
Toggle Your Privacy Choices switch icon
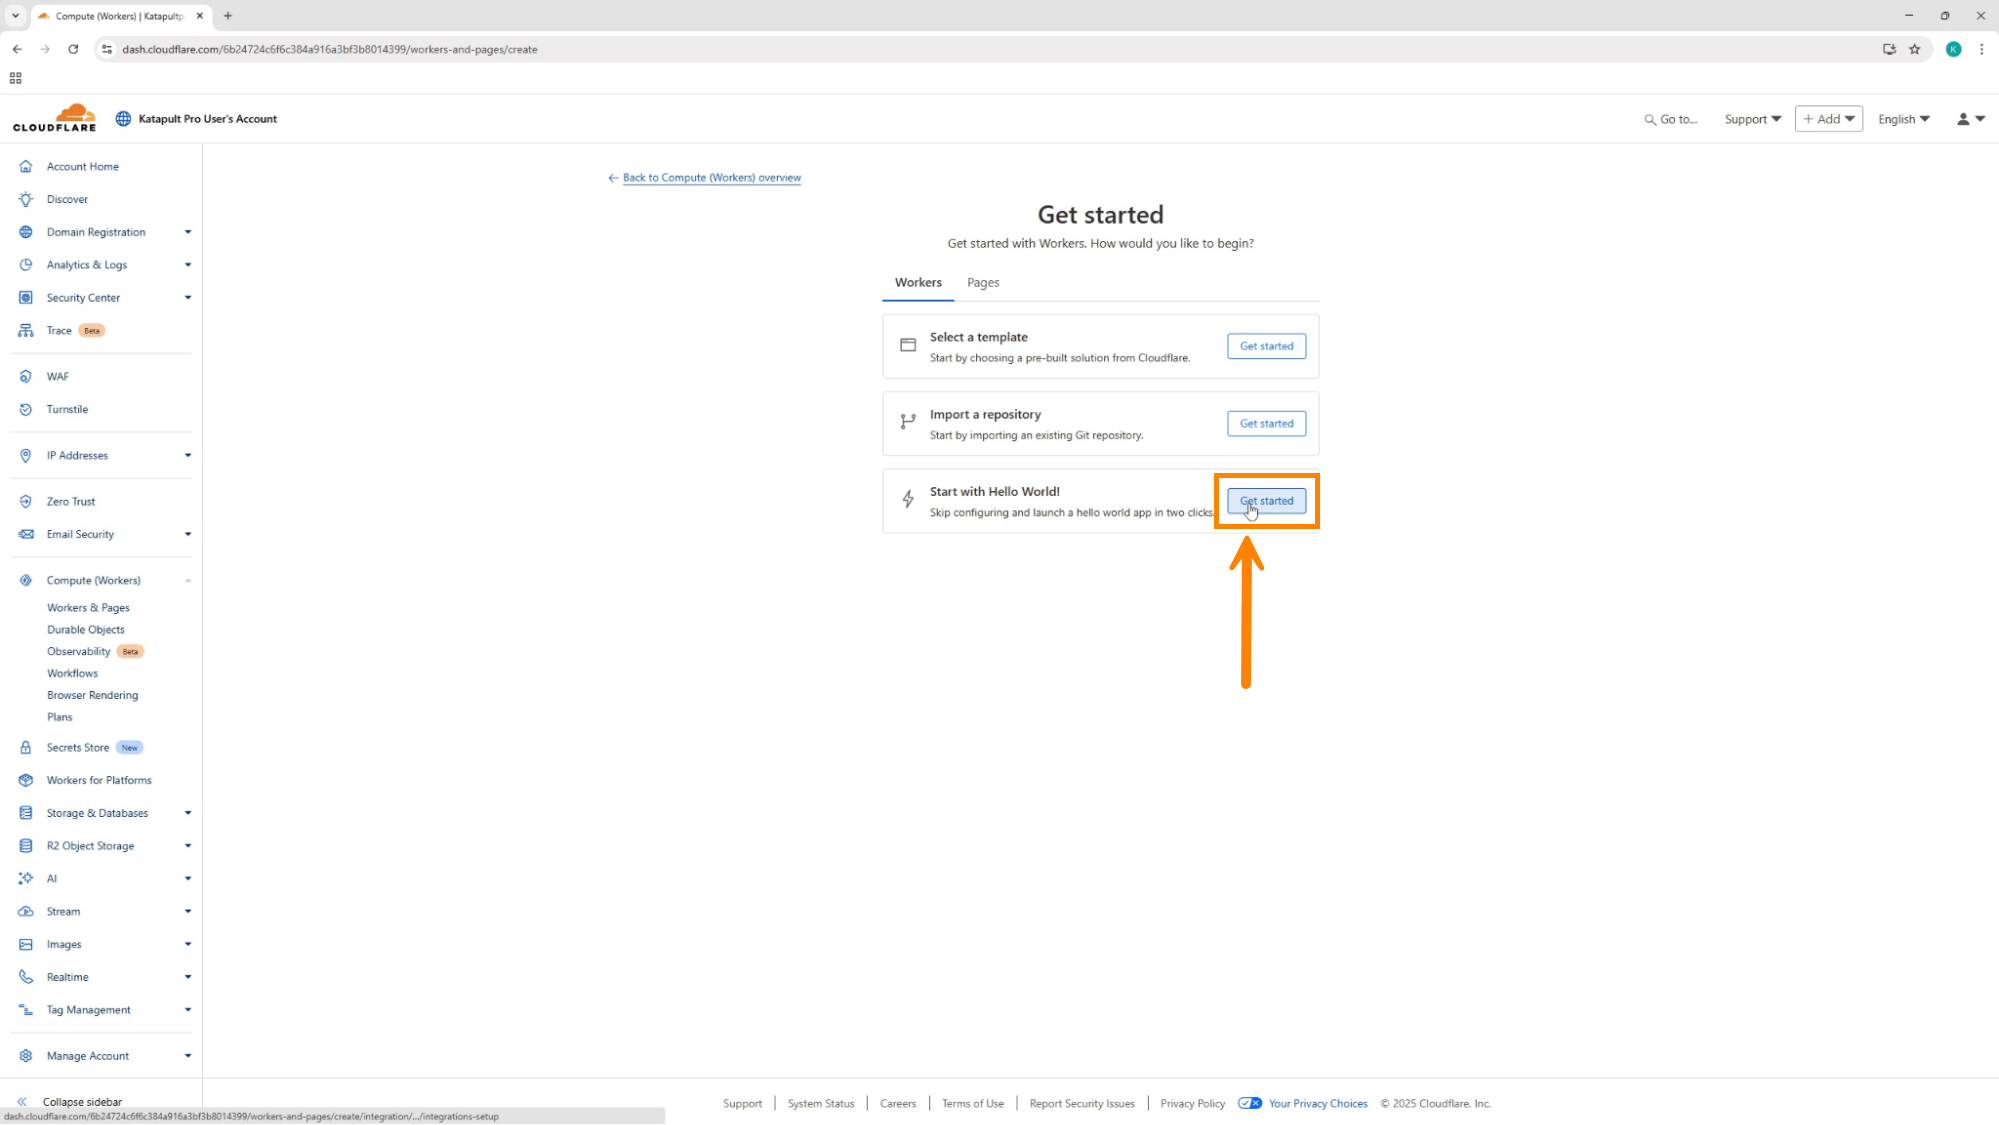tap(1249, 1104)
